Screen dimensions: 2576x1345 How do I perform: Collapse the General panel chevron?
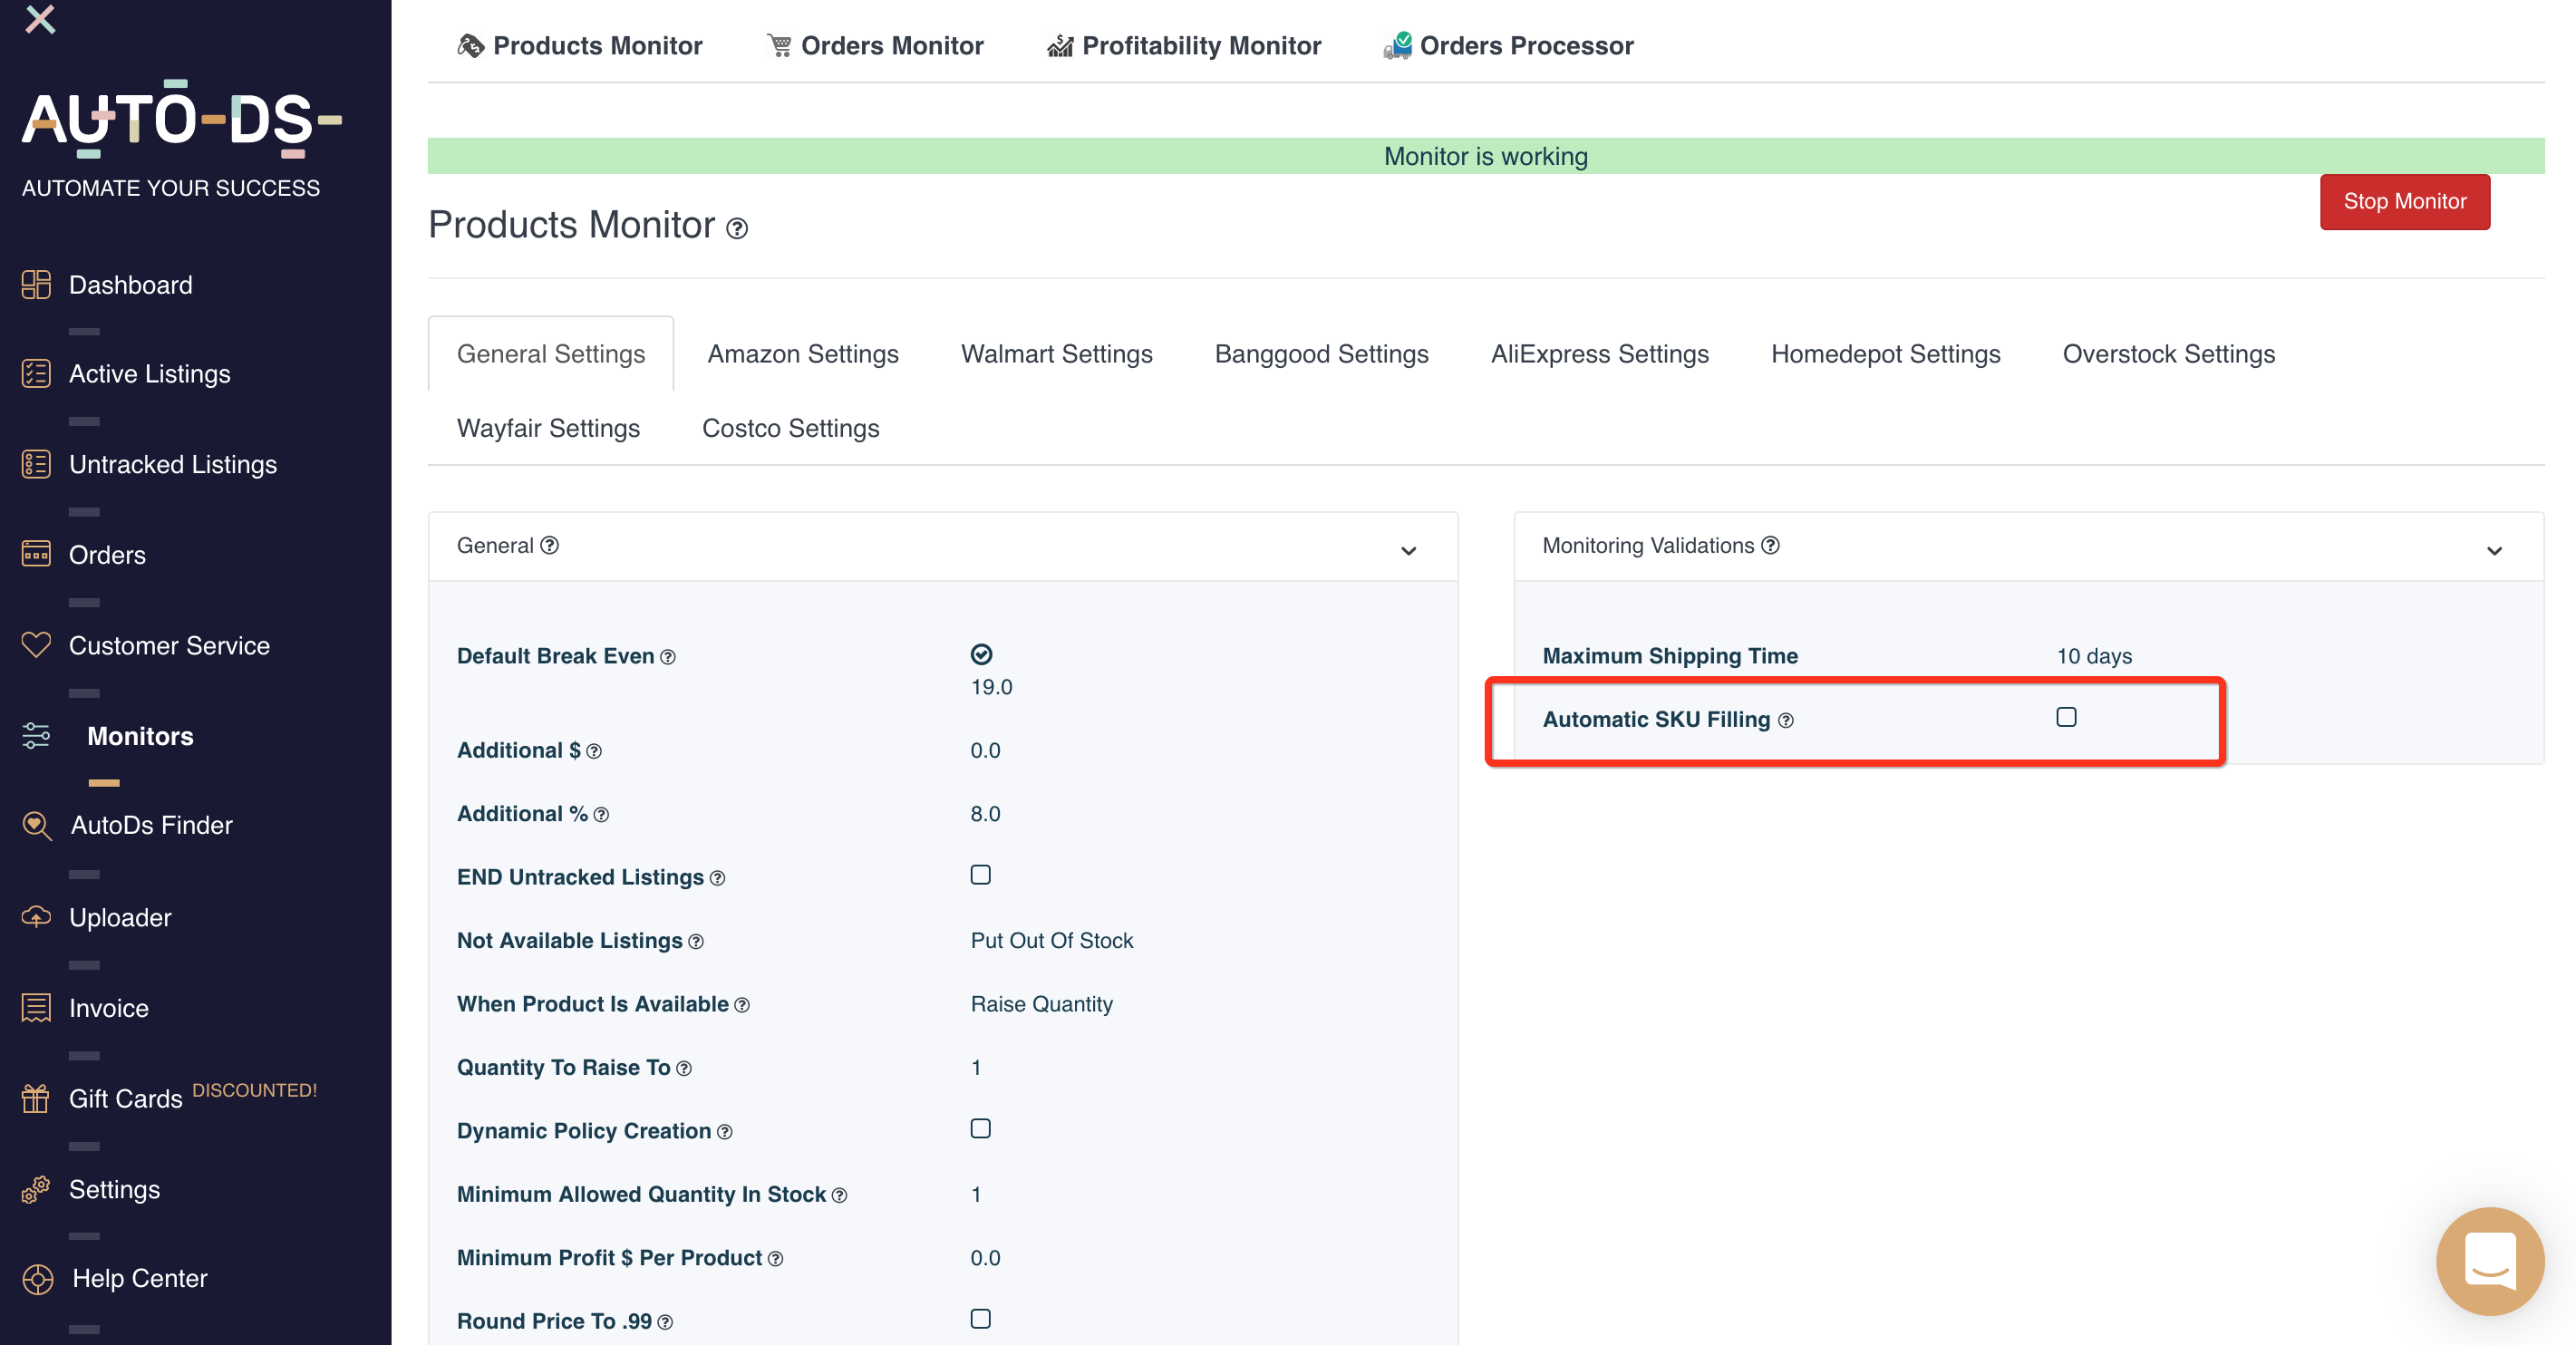(x=1408, y=551)
